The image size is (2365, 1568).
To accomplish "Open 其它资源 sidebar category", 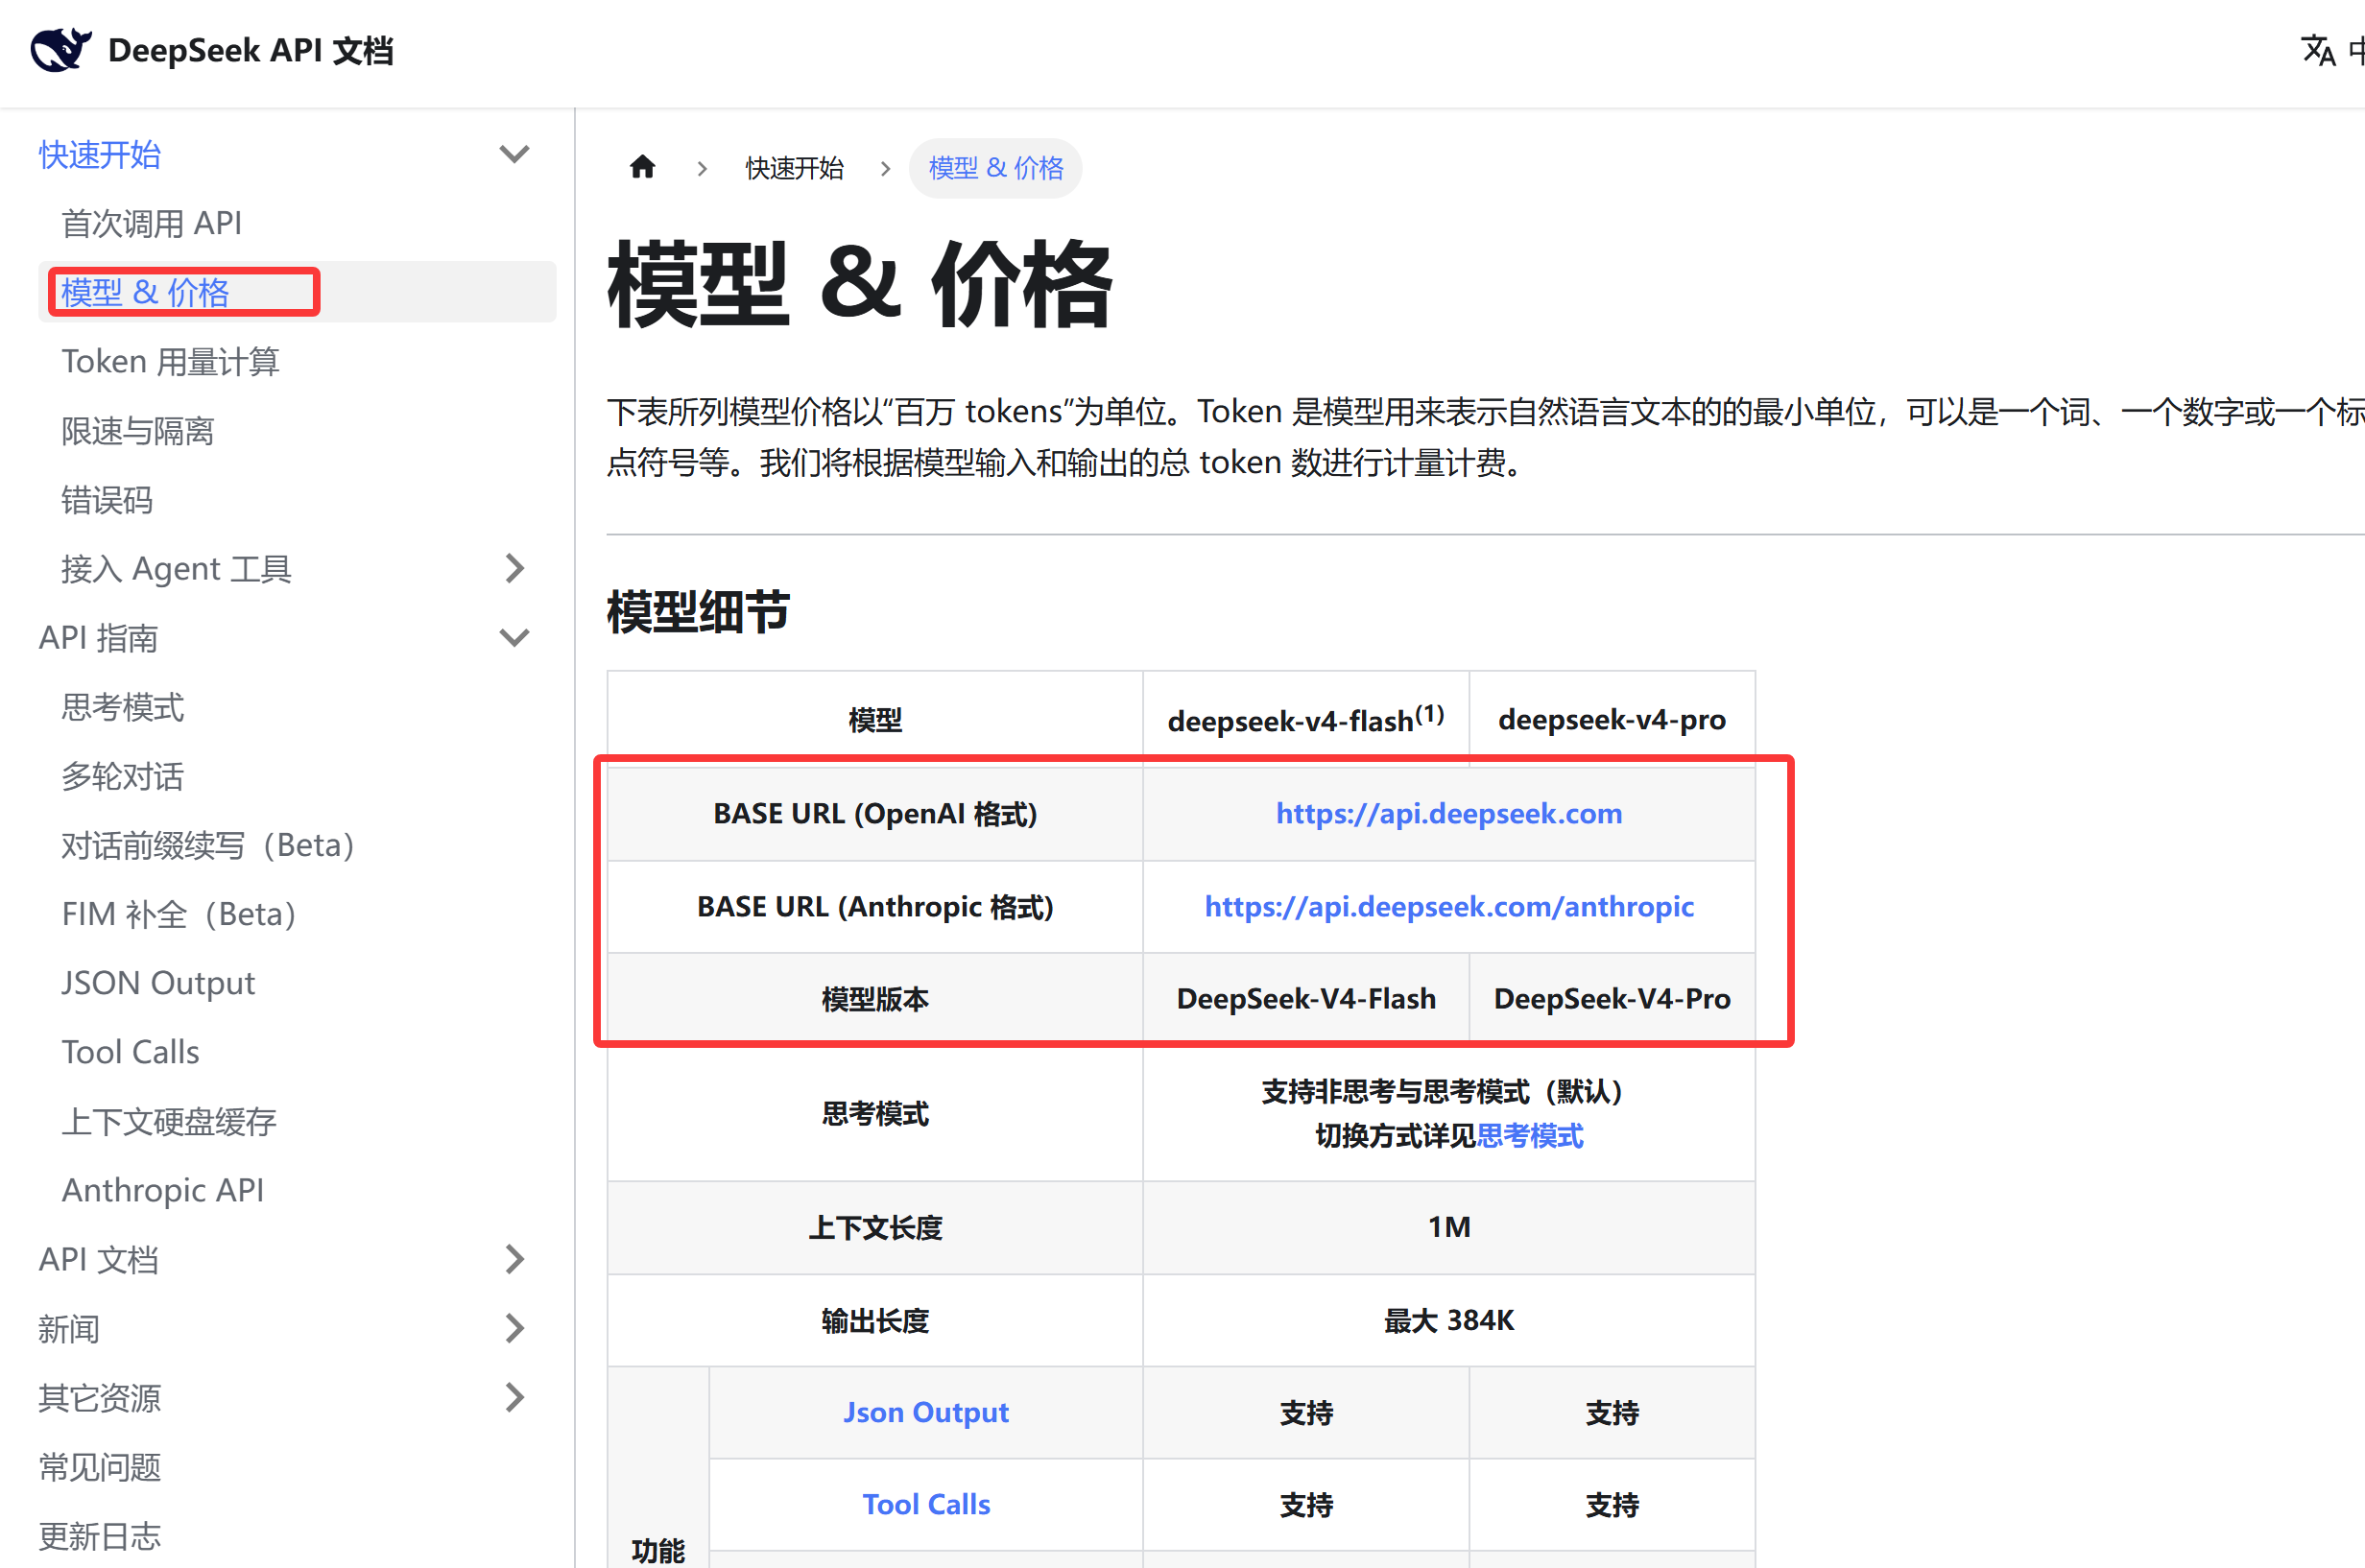I will (x=99, y=1397).
